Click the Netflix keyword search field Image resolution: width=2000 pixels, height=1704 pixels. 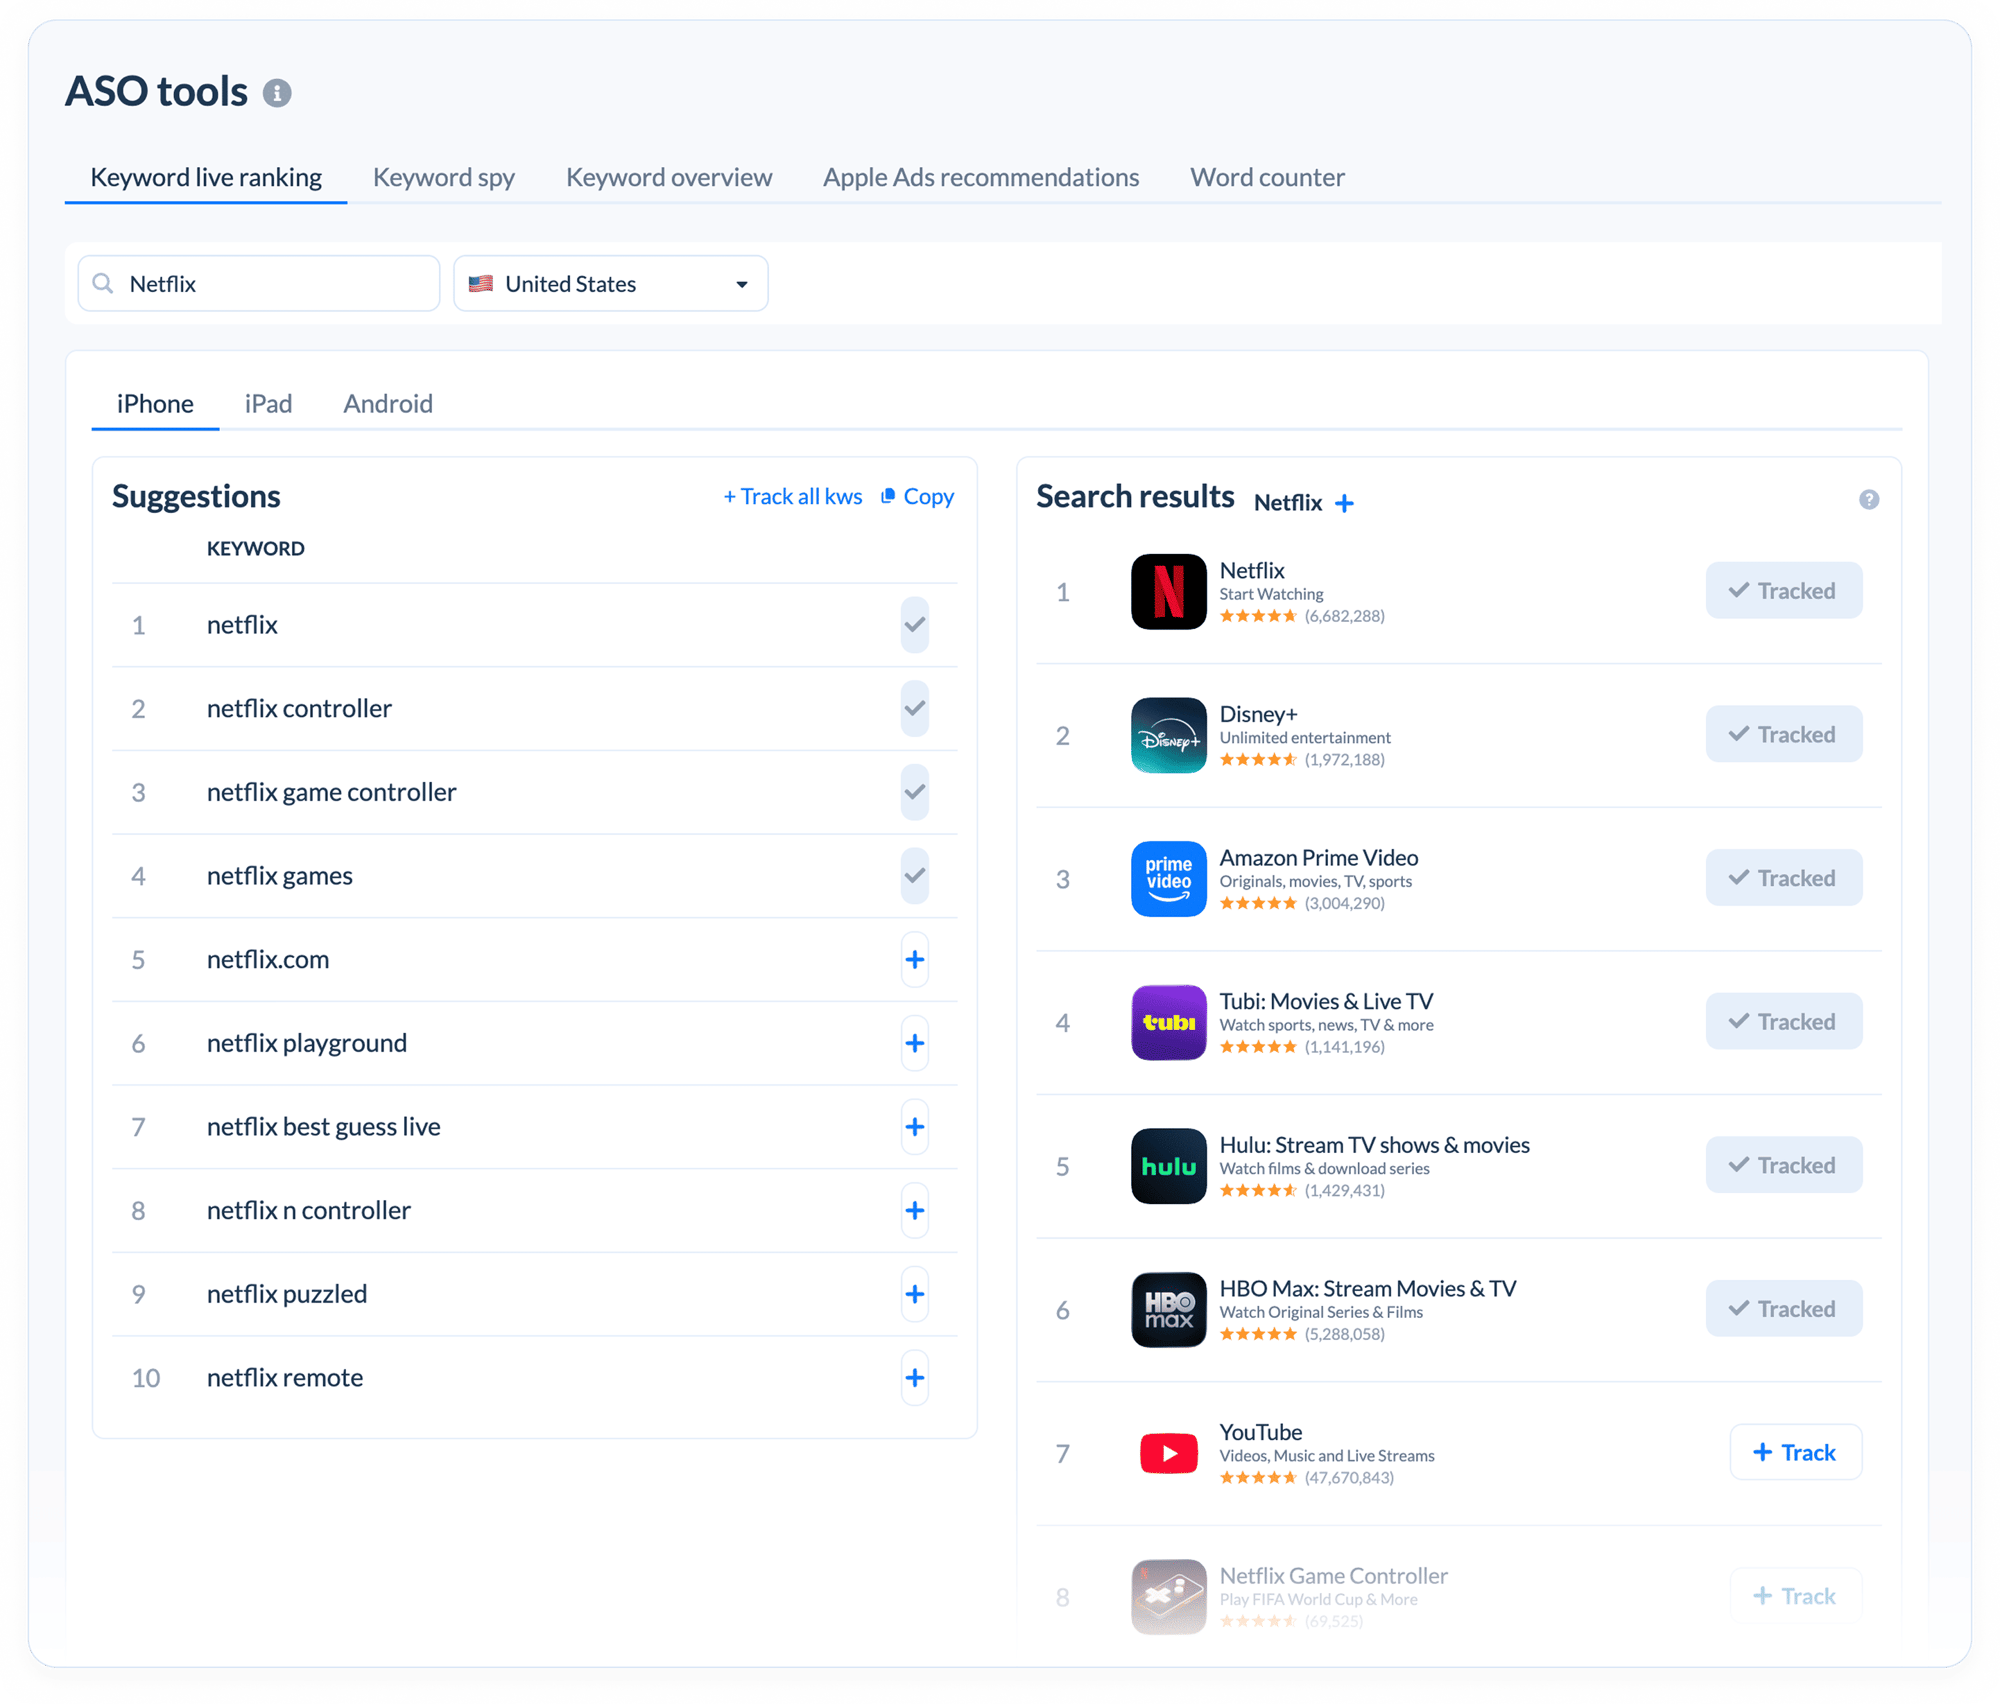259,284
